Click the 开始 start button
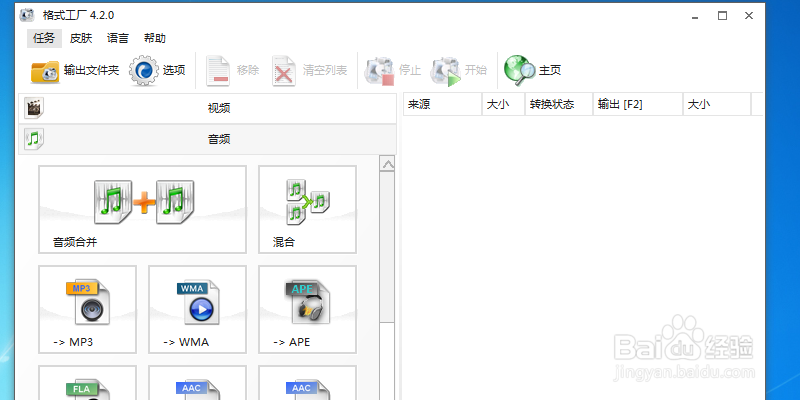 [x=458, y=70]
